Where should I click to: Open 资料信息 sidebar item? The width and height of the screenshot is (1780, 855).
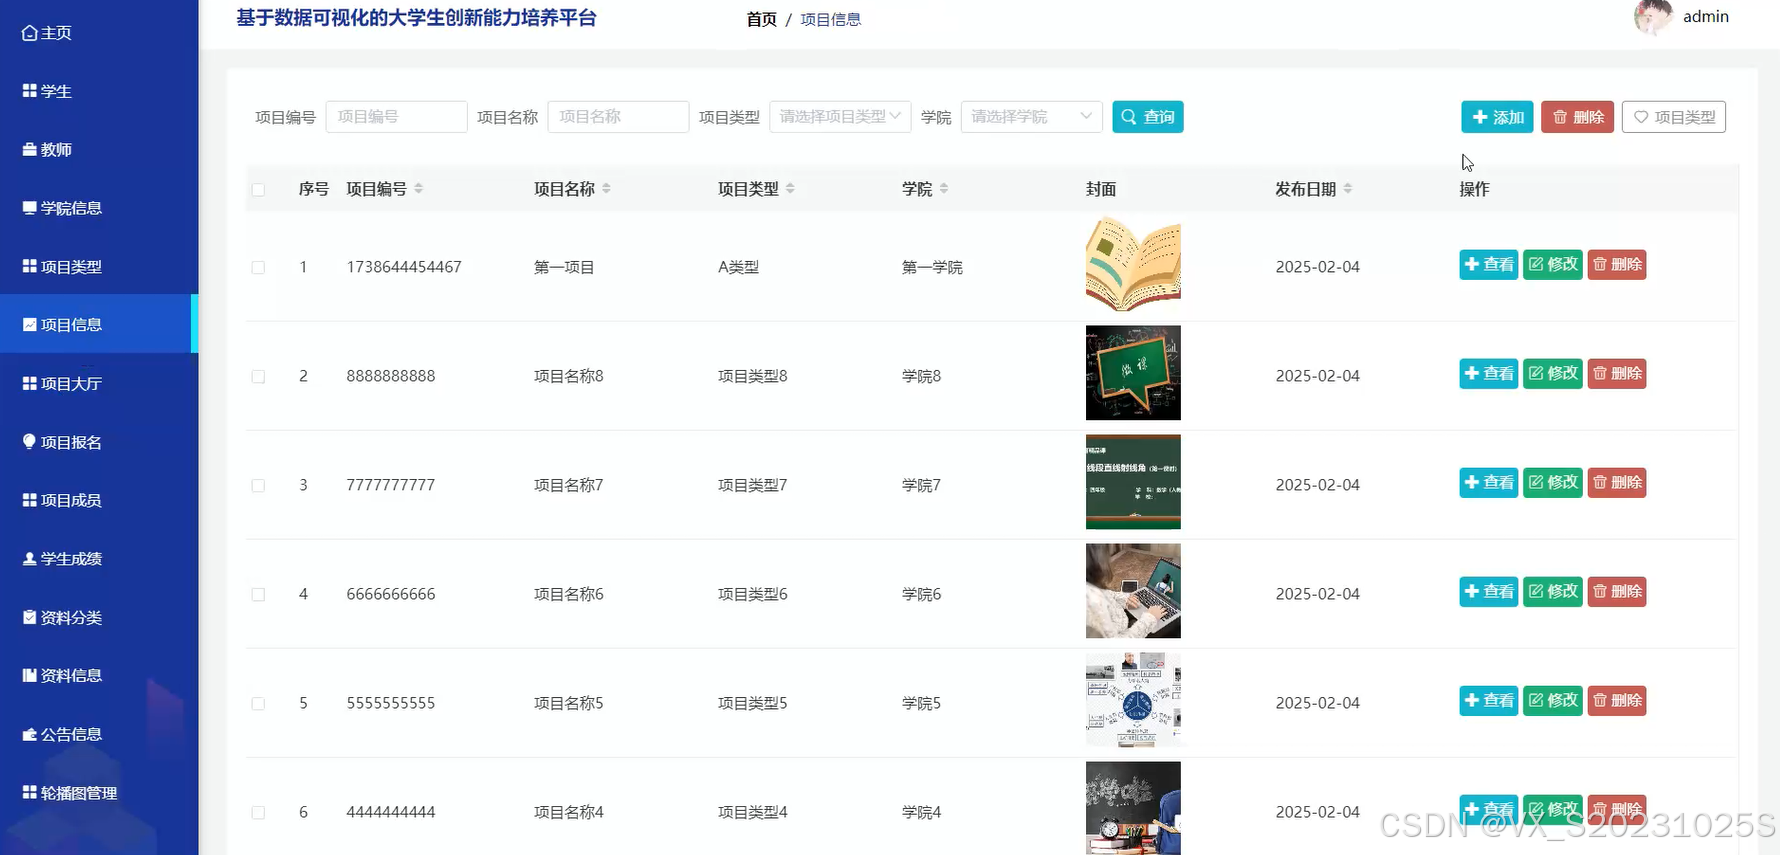point(62,676)
